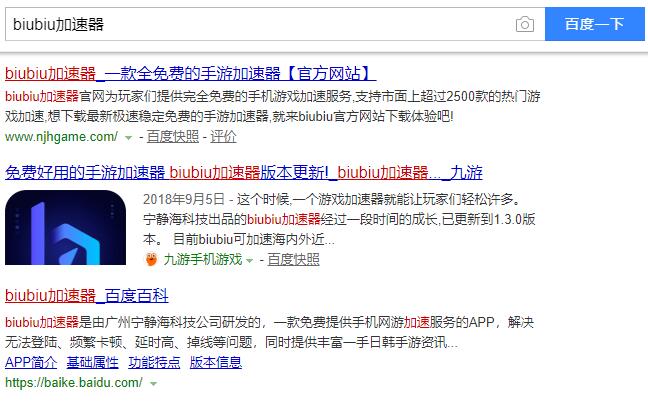The height and width of the screenshot is (408, 648).
Task: Jump to the 版本信息 section link
Action: coord(216,363)
